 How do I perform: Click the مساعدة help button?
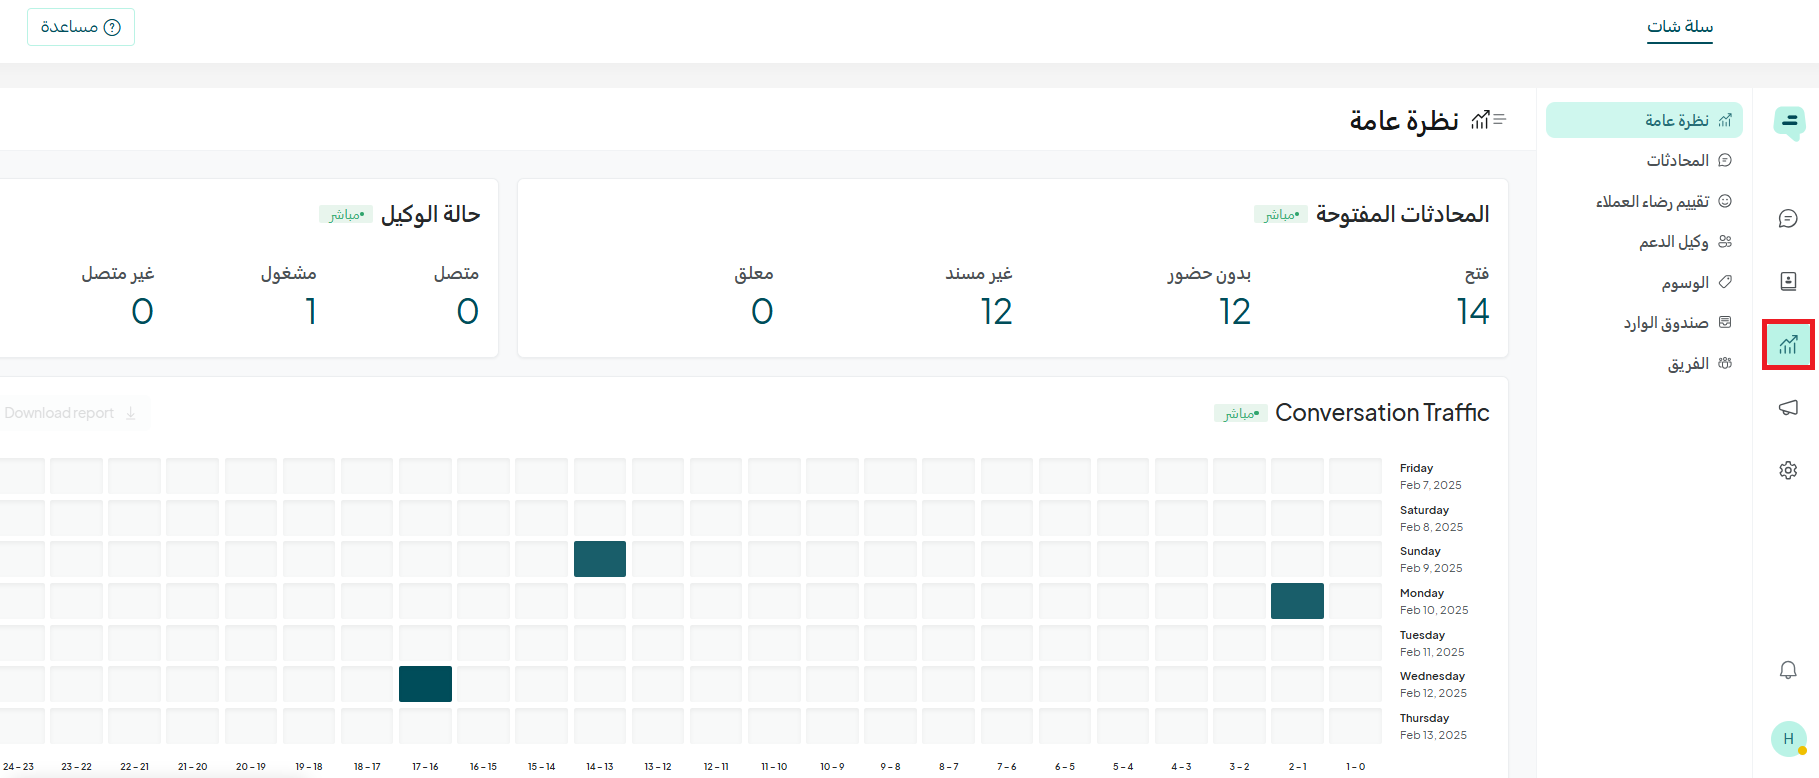81,27
